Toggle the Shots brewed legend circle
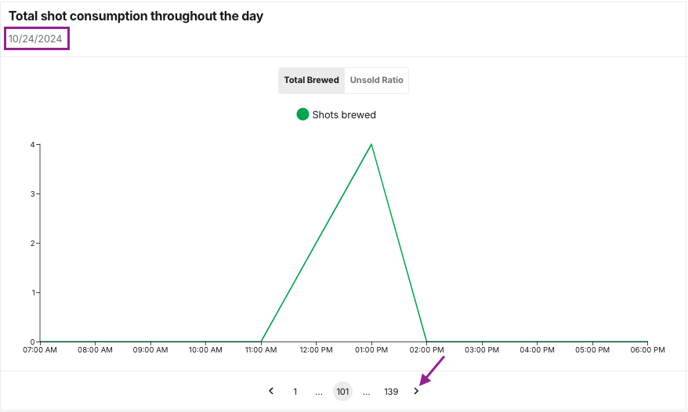 click(x=302, y=115)
